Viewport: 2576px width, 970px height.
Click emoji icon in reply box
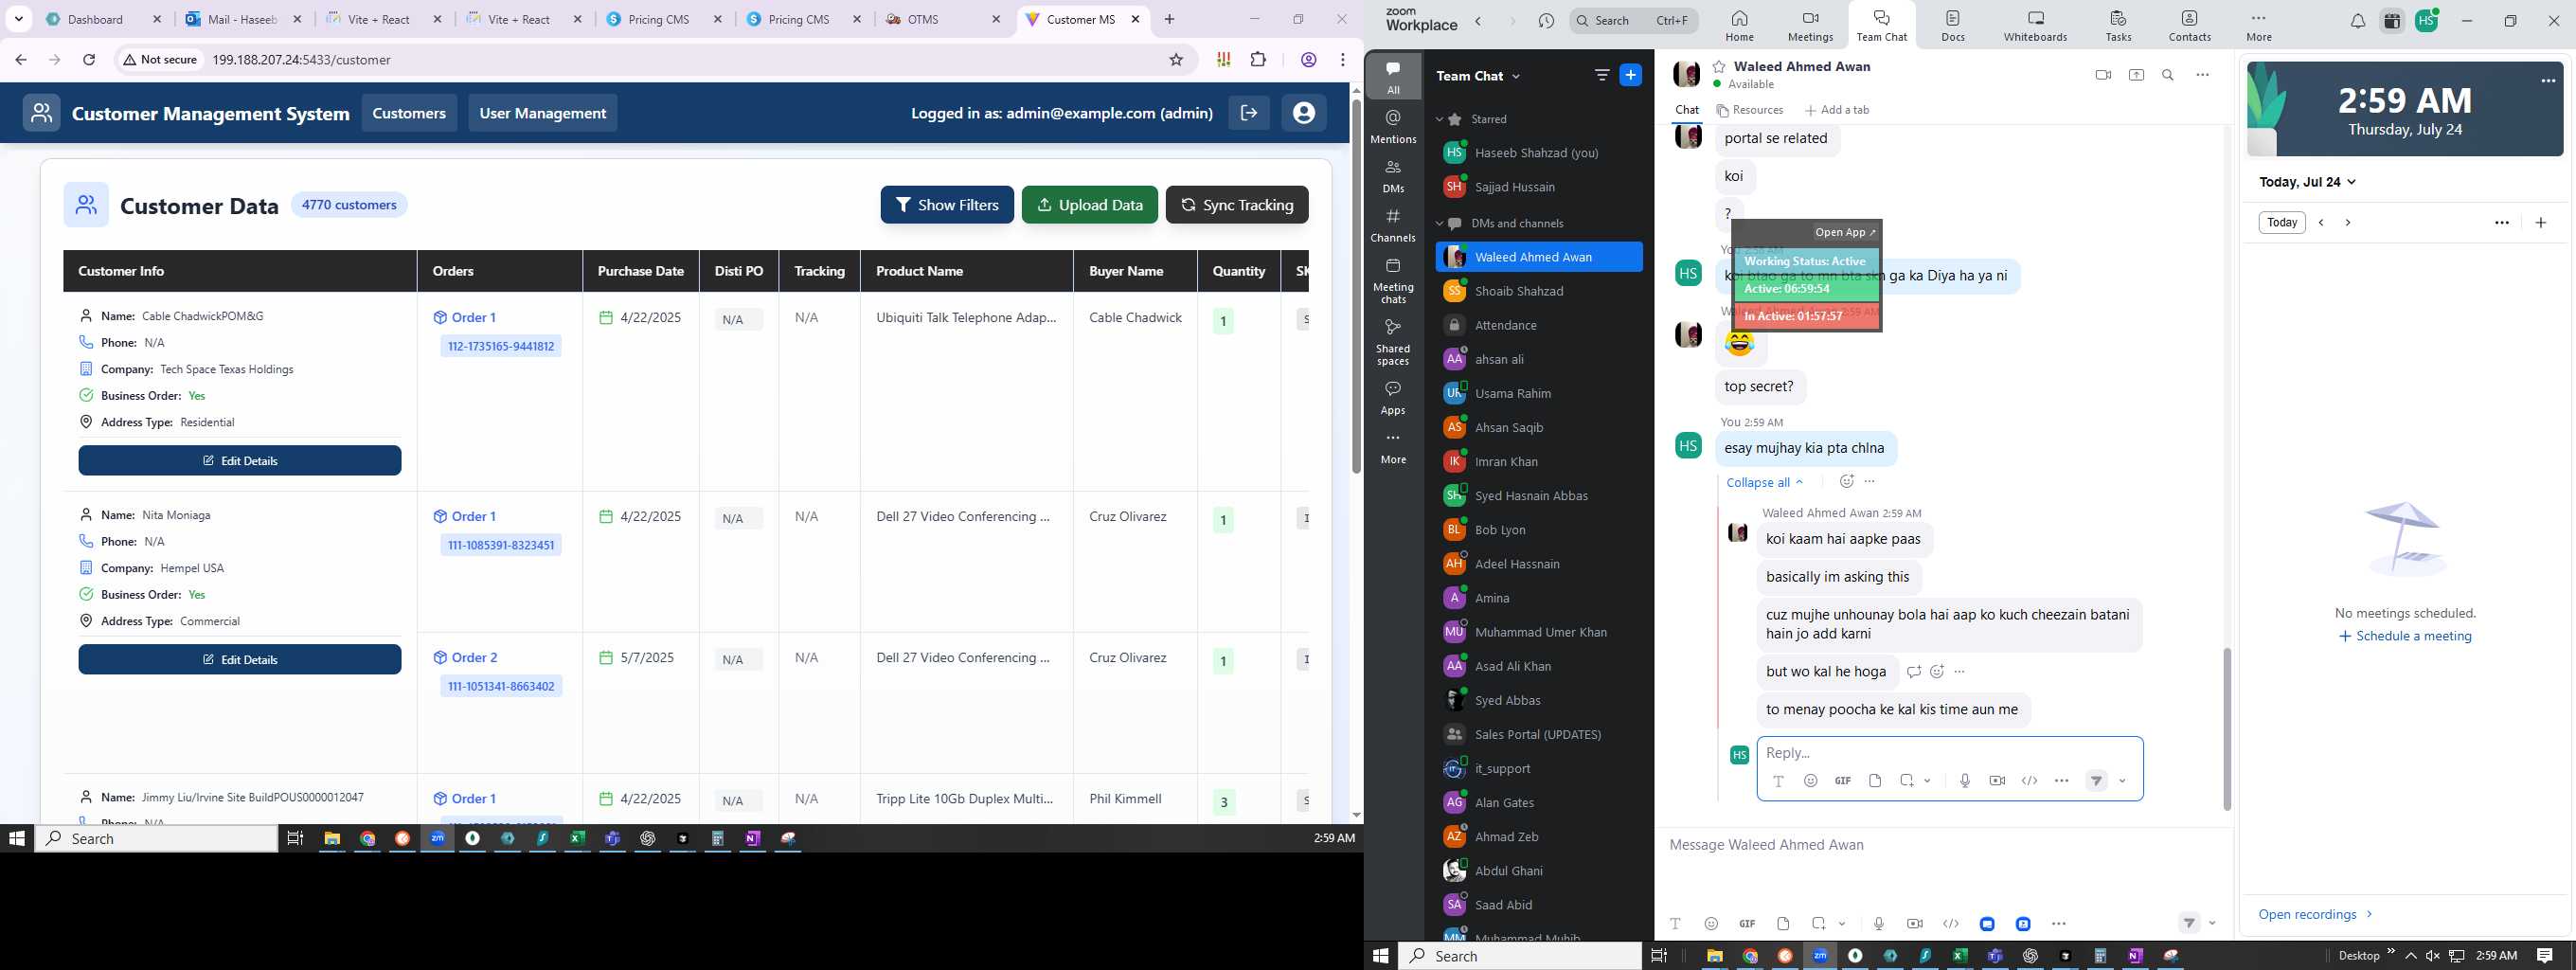tap(1810, 781)
